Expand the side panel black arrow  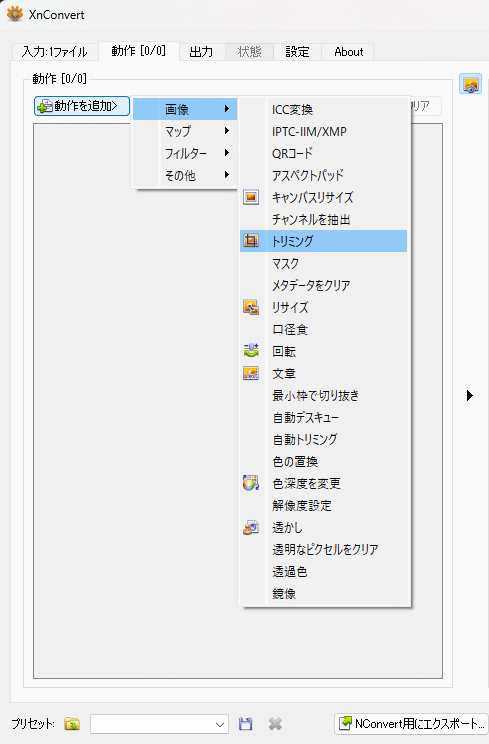tap(470, 395)
